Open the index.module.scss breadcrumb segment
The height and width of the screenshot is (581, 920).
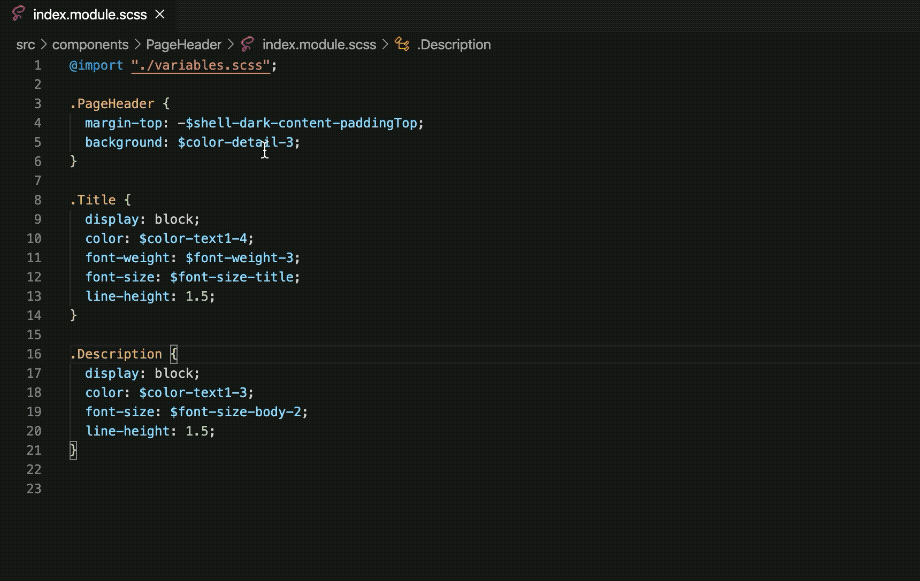(319, 45)
